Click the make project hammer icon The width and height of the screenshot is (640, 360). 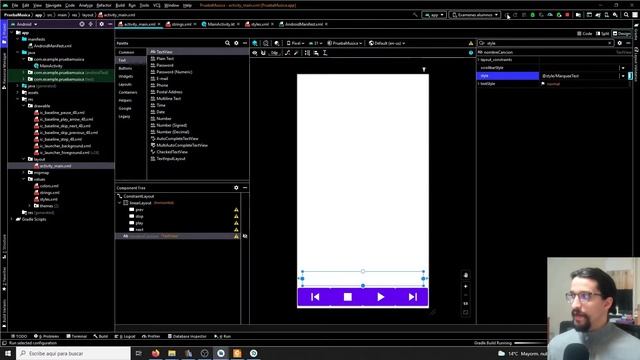pos(415,15)
